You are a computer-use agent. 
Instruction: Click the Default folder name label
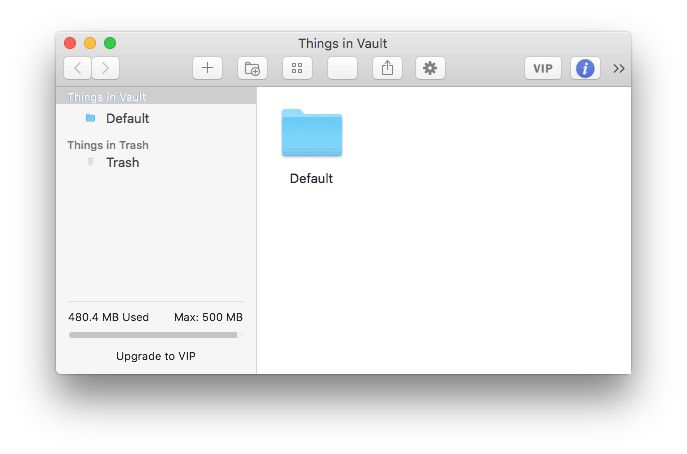311,179
